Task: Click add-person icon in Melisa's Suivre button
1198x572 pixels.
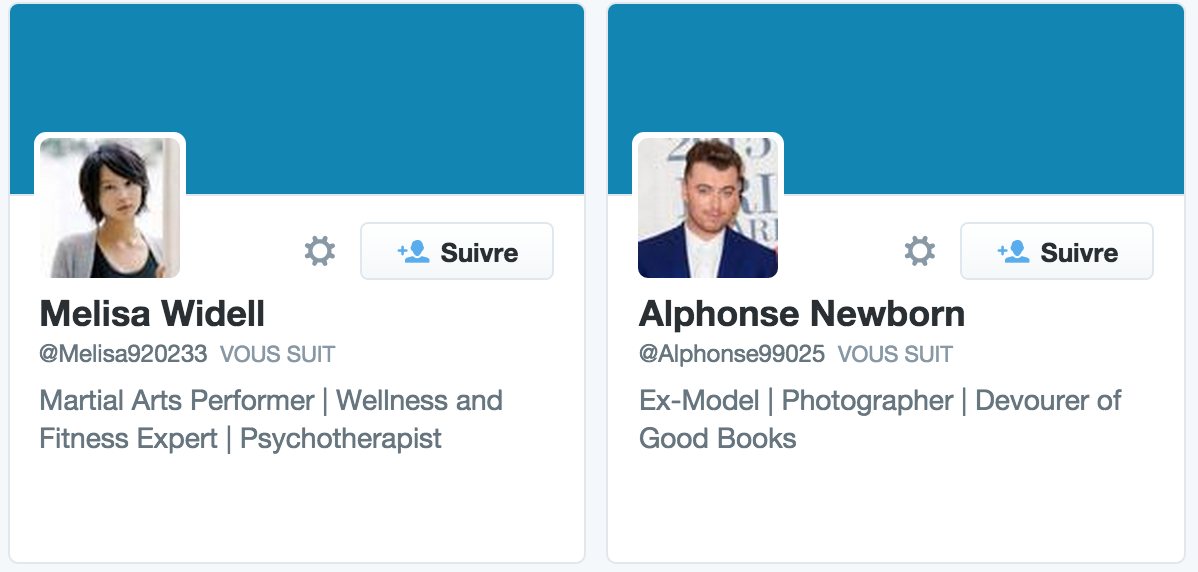Action: point(413,251)
